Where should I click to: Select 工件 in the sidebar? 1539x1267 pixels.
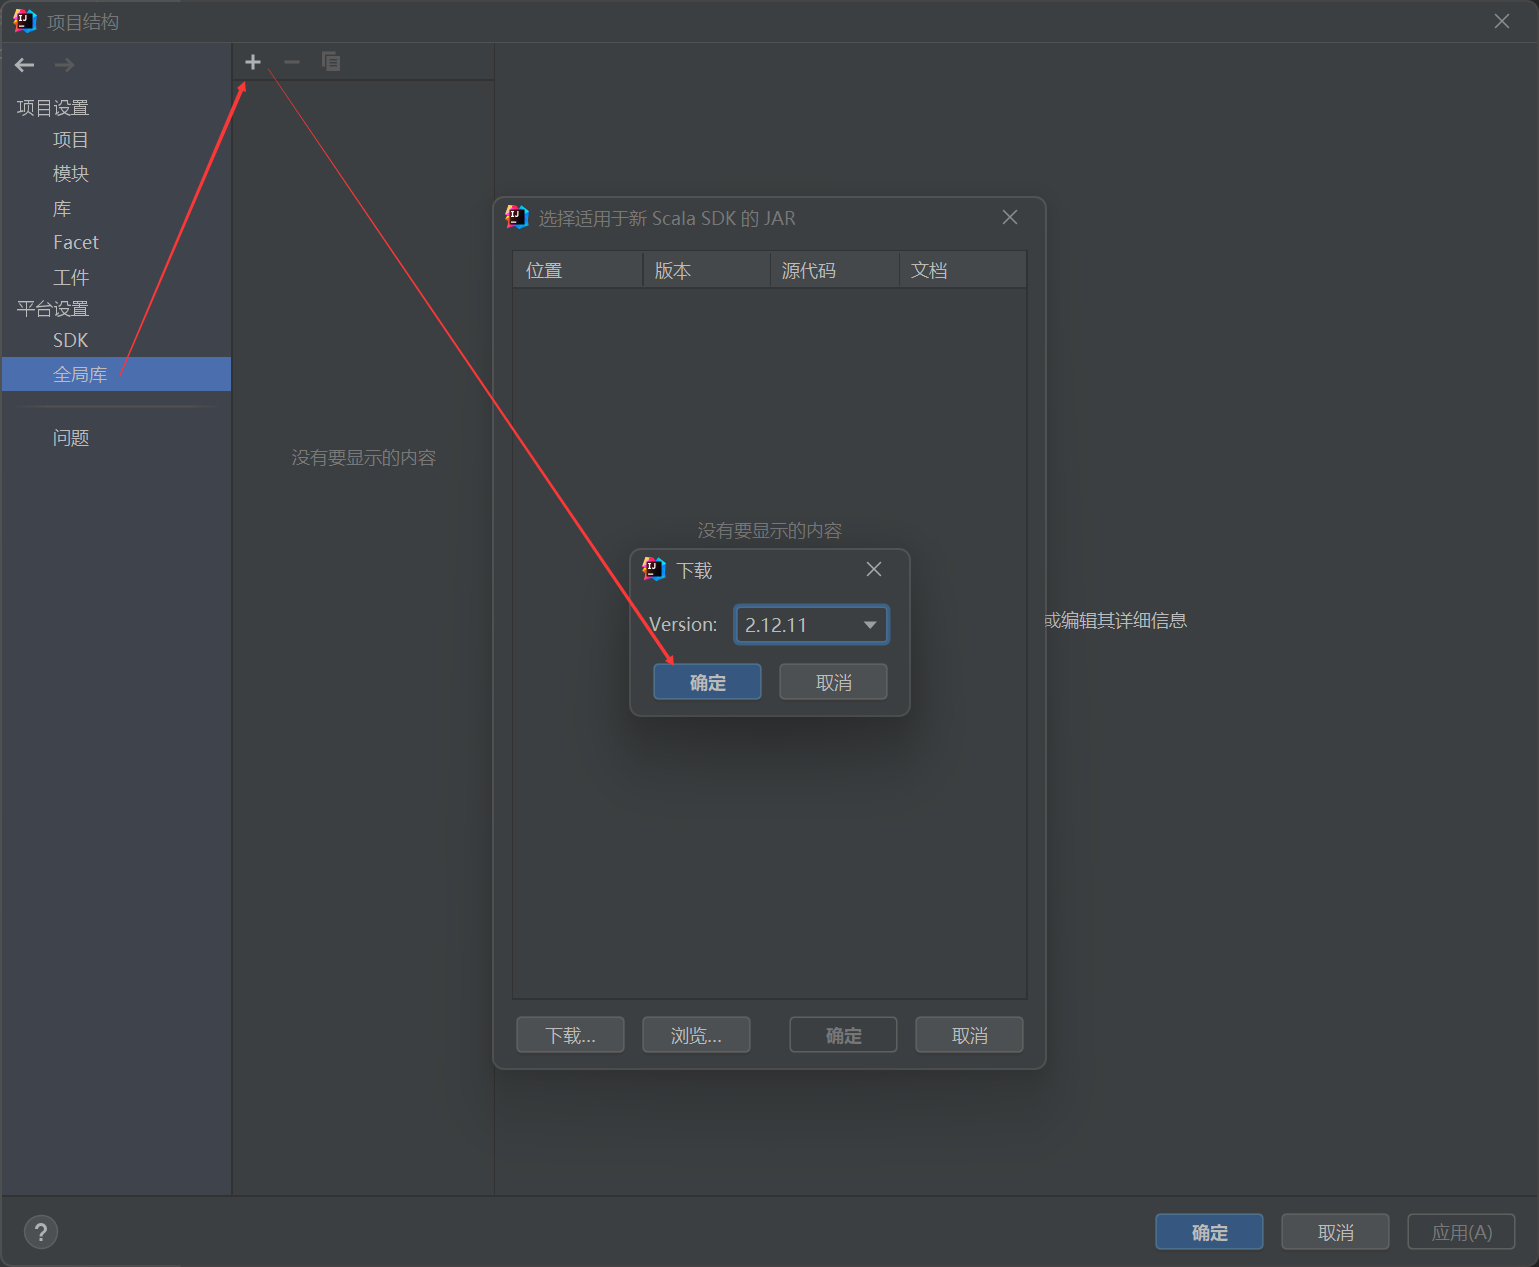coord(116,277)
